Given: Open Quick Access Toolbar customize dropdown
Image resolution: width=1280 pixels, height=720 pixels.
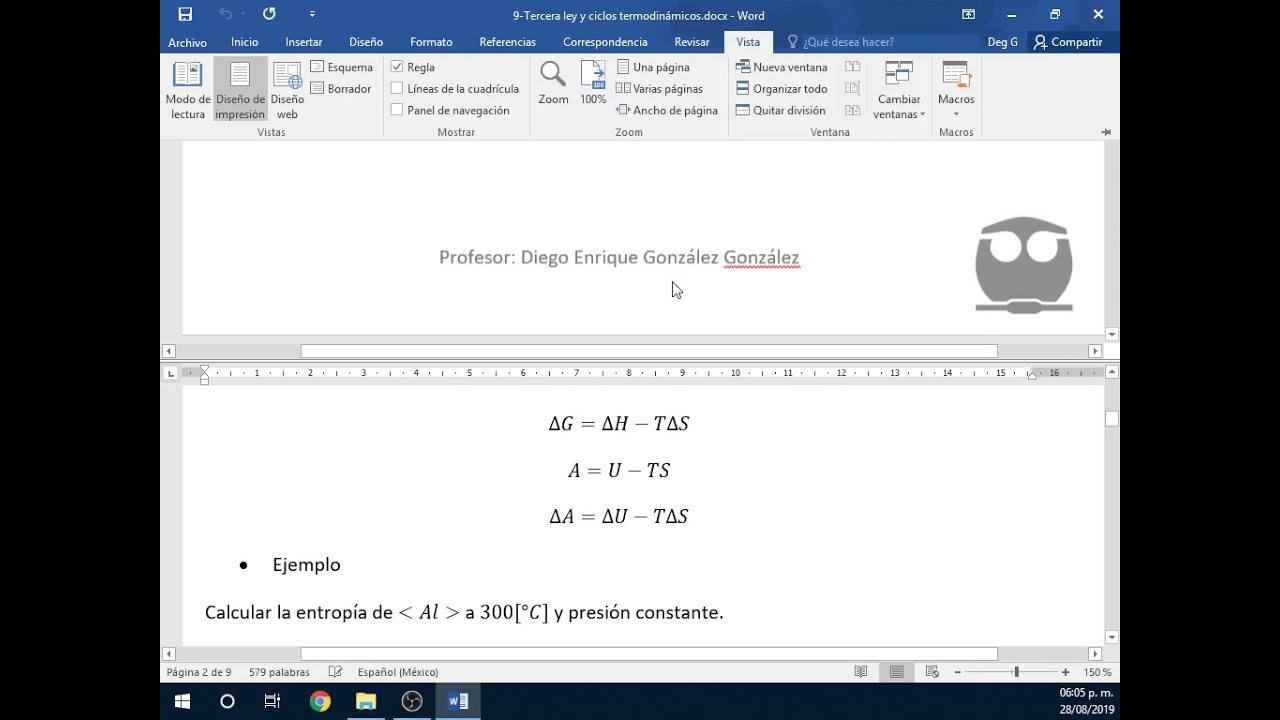Looking at the screenshot, I should [x=312, y=14].
